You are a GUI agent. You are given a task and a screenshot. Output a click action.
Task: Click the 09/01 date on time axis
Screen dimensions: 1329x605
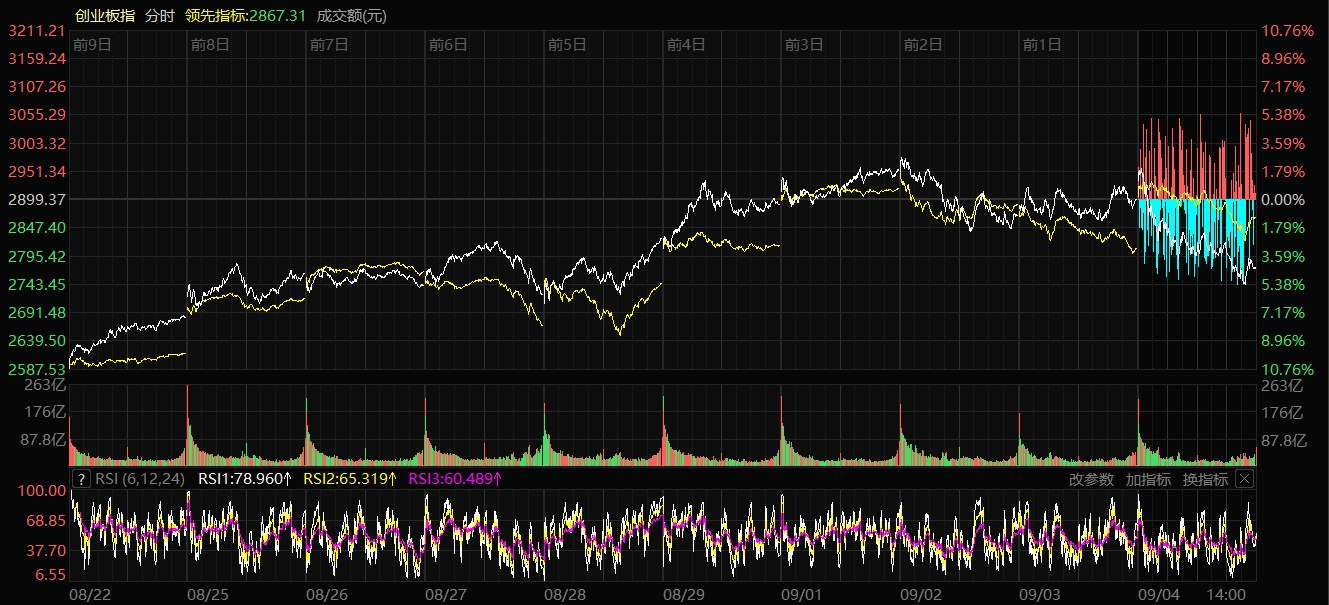(x=802, y=594)
